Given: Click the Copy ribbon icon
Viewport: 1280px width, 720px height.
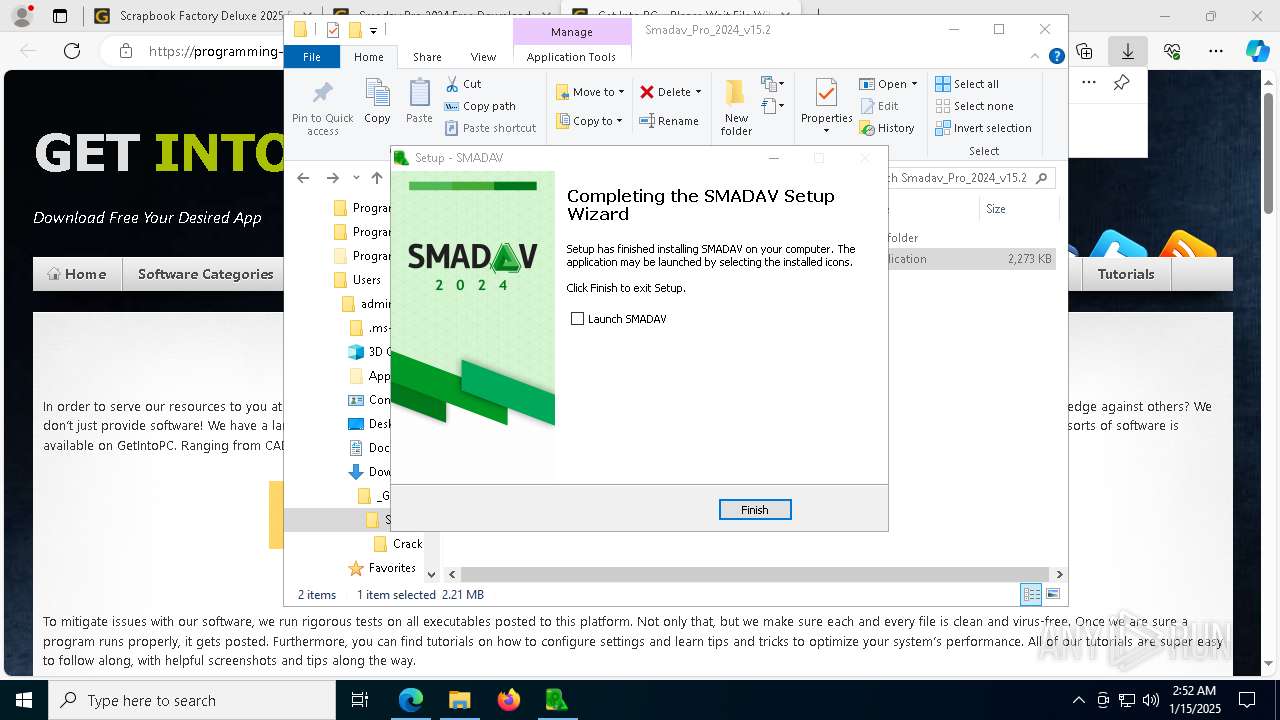Looking at the screenshot, I should (x=377, y=102).
